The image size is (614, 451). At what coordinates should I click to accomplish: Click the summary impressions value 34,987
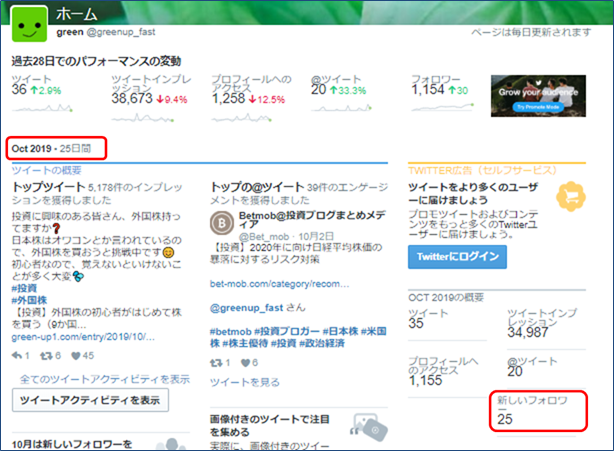[527, 332]
